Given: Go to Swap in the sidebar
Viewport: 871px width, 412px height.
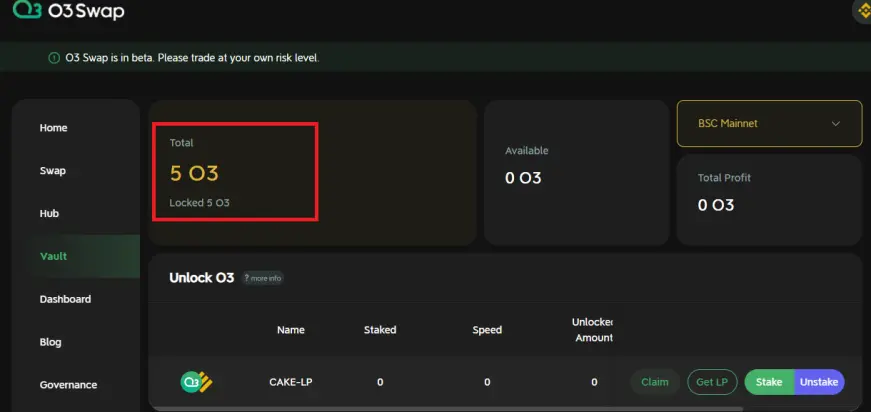Looking at the screenshot, I should 53,170.
